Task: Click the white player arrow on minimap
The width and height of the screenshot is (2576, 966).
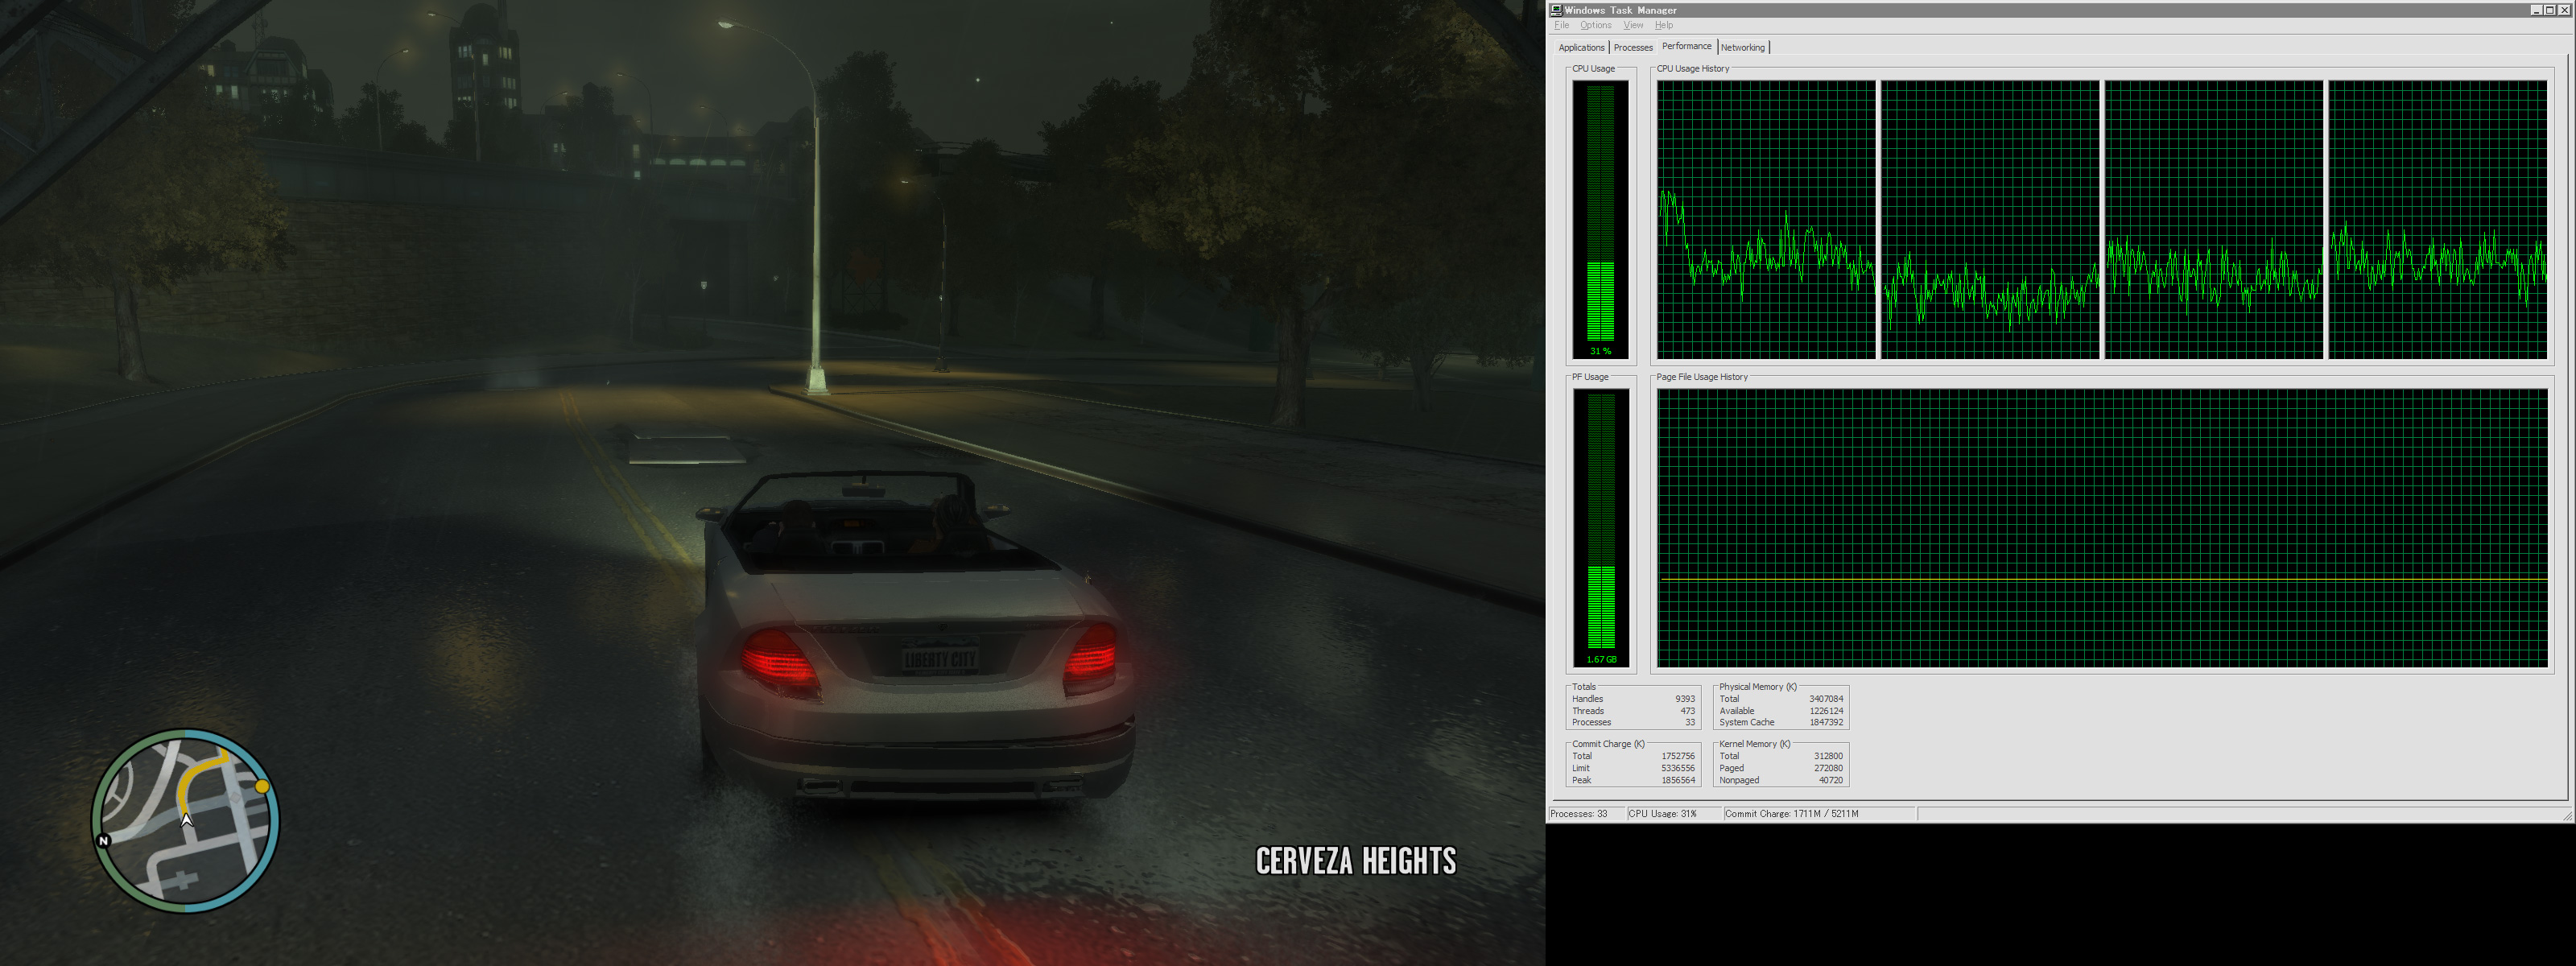Action: tap(186, 820)
